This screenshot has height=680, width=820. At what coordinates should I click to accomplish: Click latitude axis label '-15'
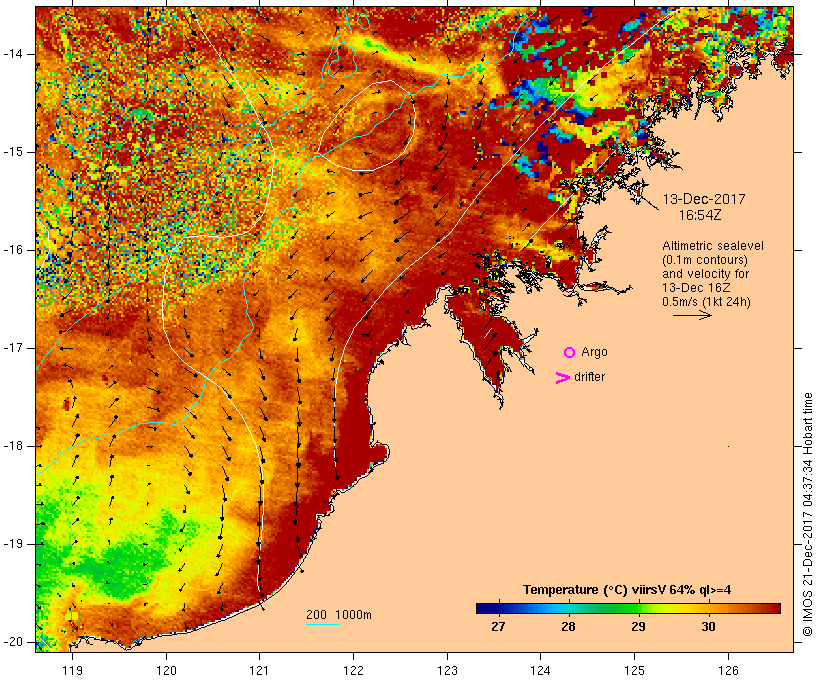click(x=13, y=152)
